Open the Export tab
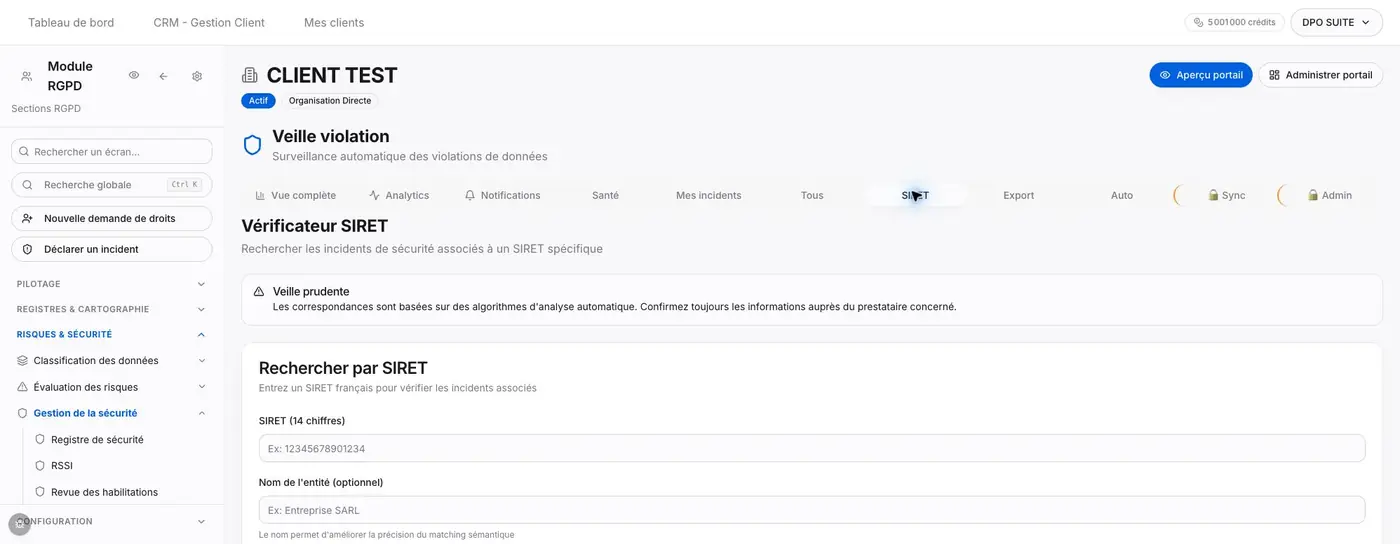This screenshot has width=1400, height=544. pyautogui.click(x=1018, y=196)
